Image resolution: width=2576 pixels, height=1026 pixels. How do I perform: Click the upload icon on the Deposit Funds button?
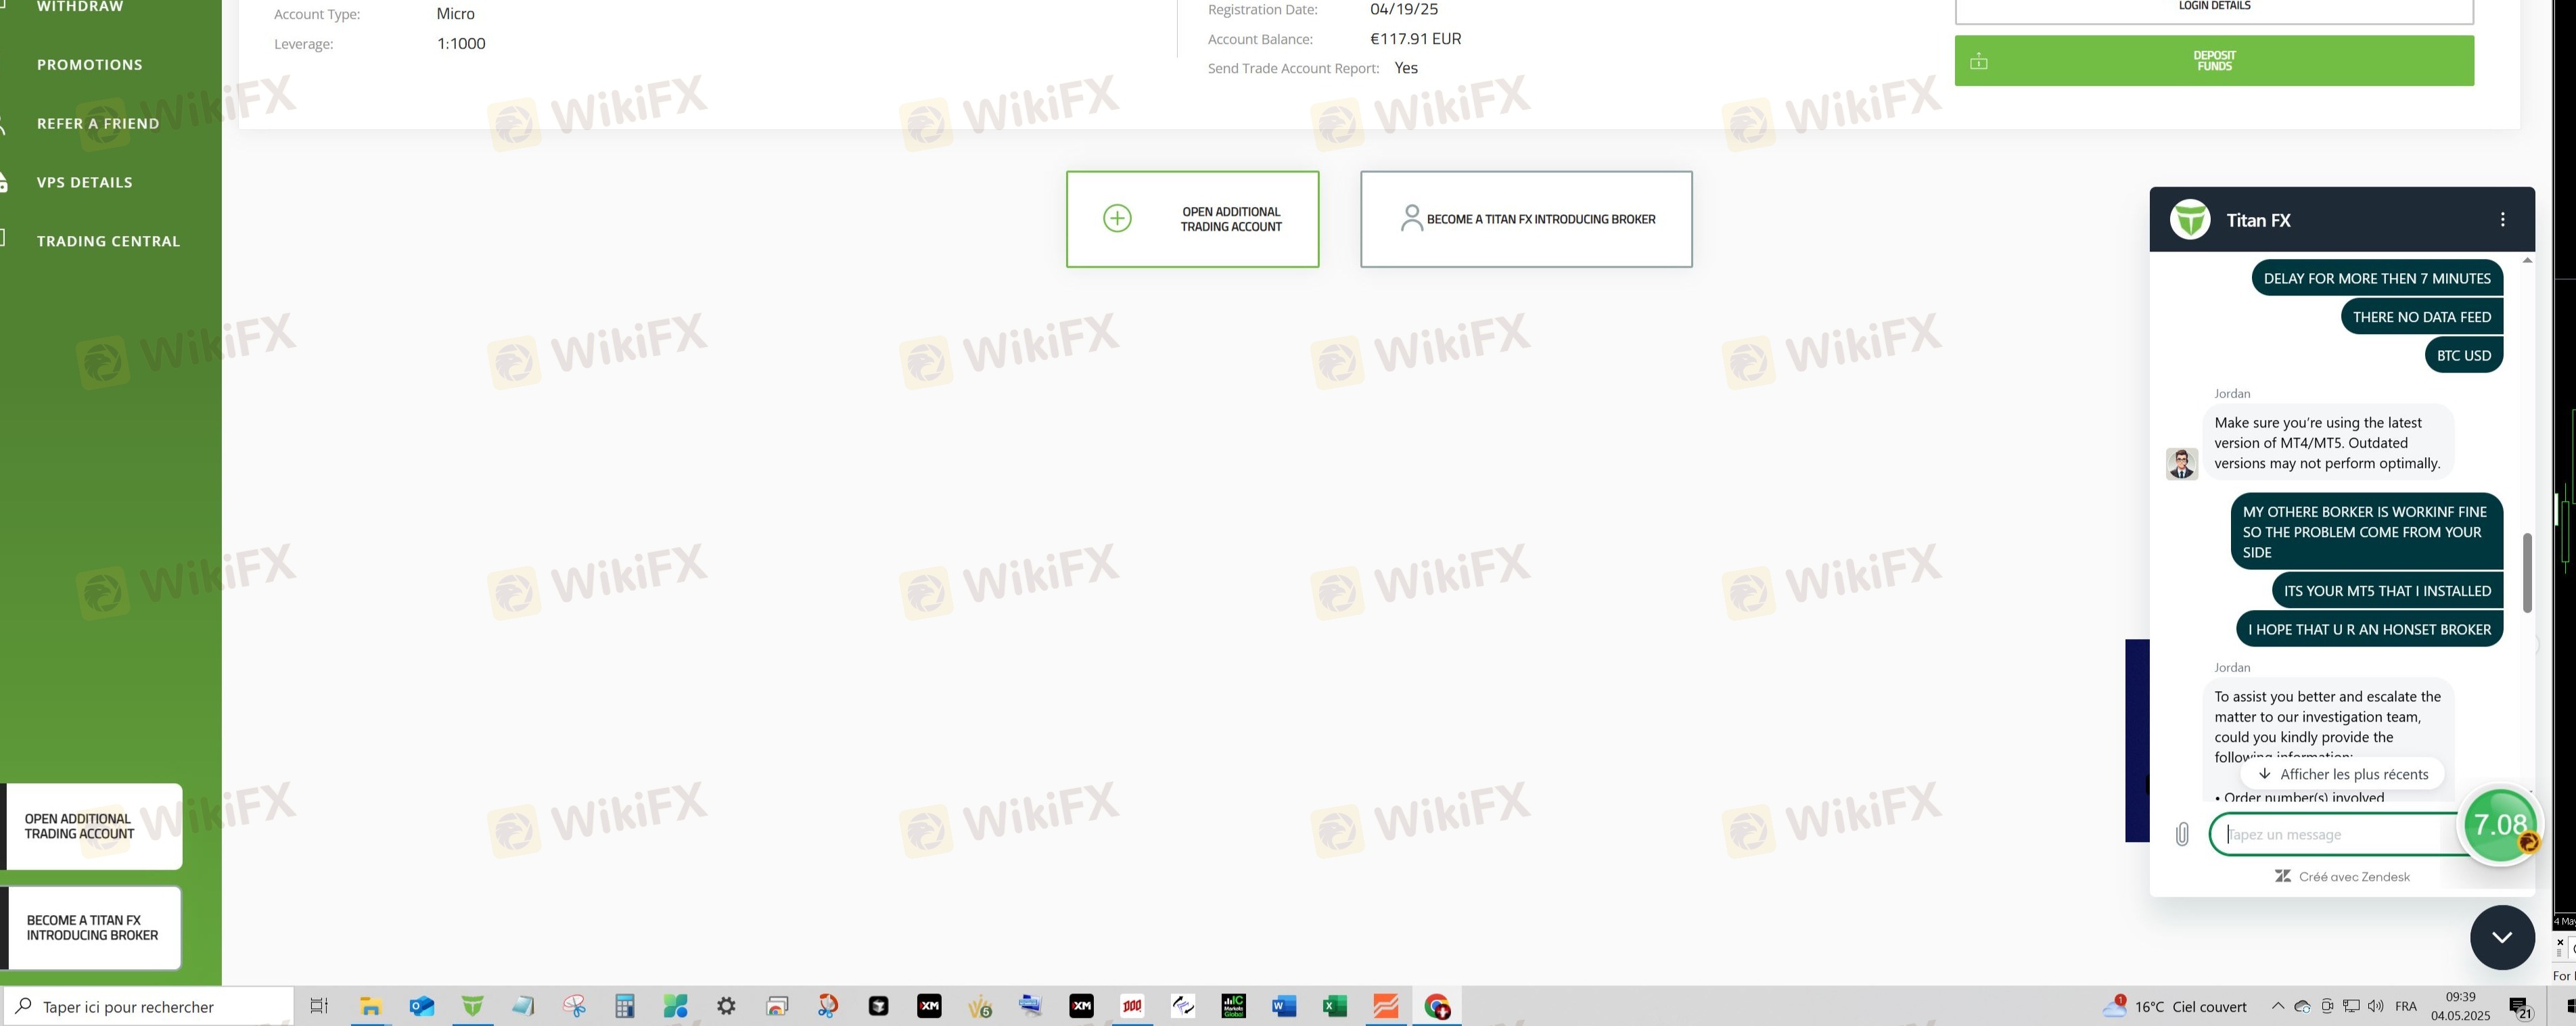(1978, 62)
